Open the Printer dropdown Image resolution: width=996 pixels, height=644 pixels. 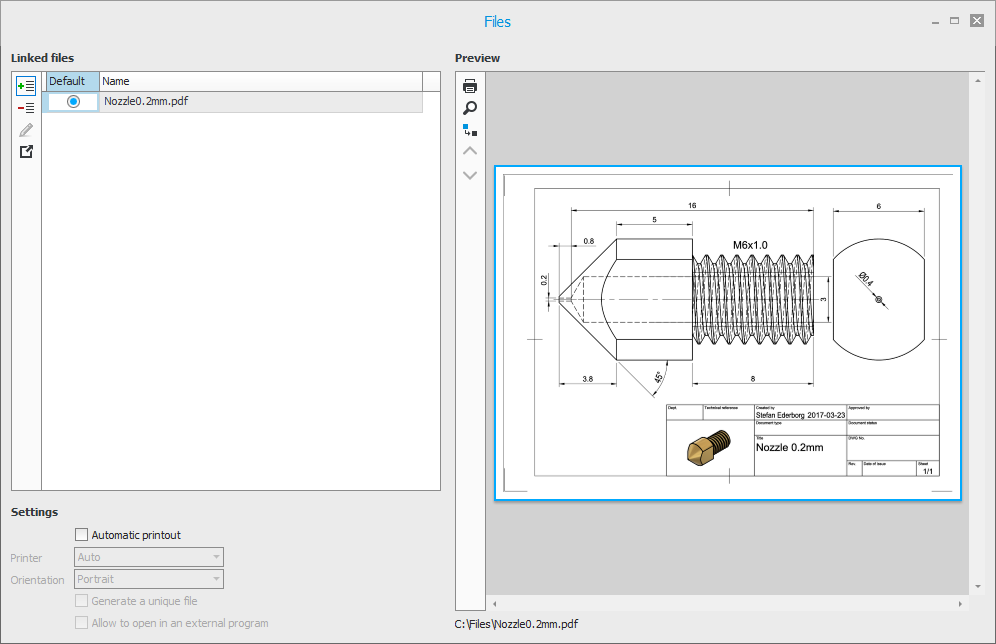point(149,557)
